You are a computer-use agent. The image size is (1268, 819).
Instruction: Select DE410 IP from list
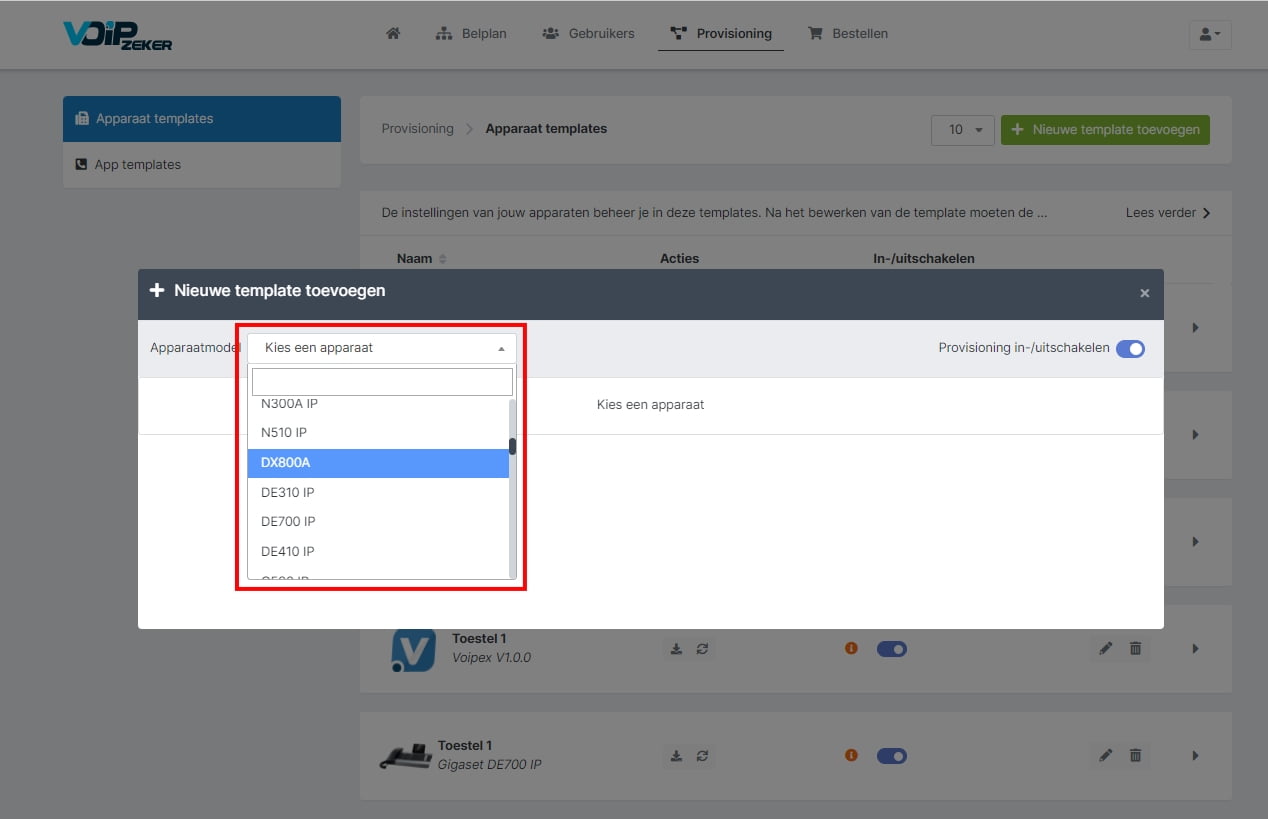(378, 551)
